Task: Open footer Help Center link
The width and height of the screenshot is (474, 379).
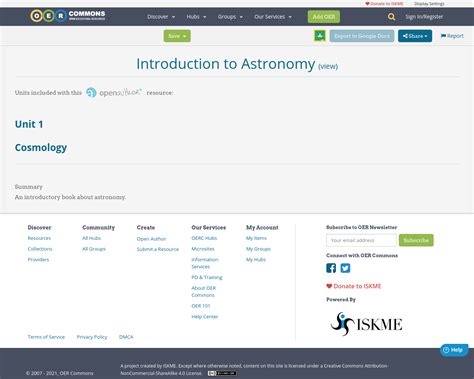Action: pos(205,316)
